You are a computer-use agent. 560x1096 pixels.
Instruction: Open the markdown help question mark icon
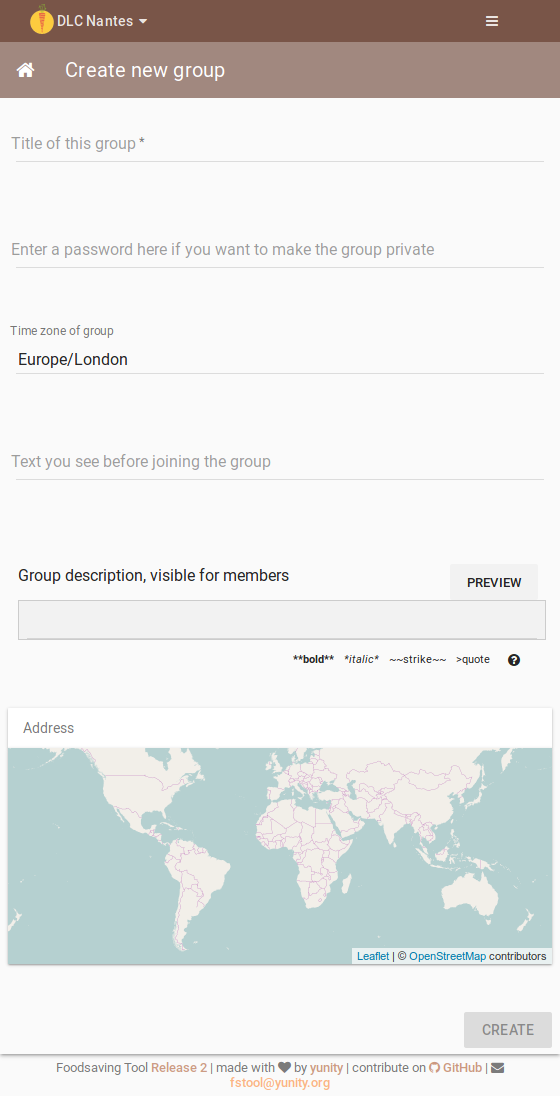(x=514, y=660)
